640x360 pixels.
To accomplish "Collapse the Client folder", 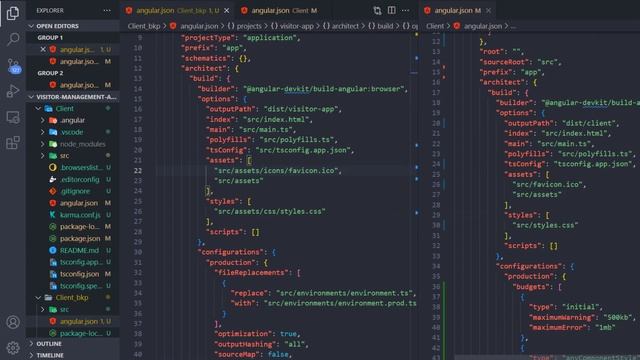I will (x=38, y=109).
